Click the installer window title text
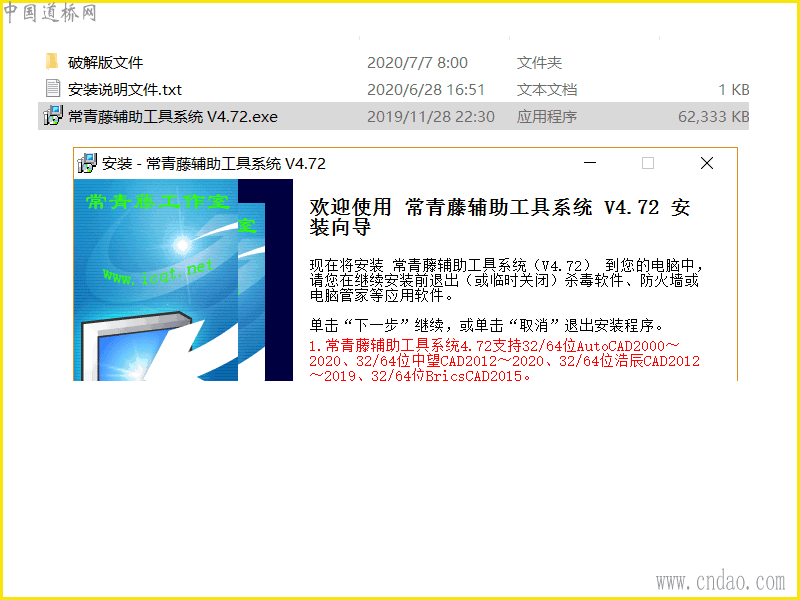This screenshot has width=800, height=600. [x=214, y=163]
